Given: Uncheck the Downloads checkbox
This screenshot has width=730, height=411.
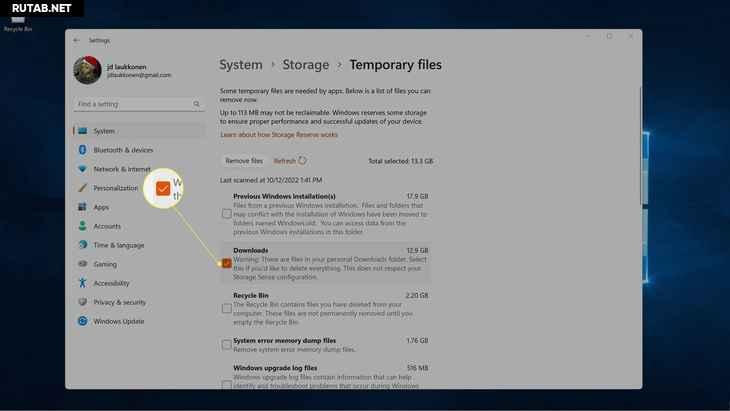Looking at the screenshot, I should 227,263.
